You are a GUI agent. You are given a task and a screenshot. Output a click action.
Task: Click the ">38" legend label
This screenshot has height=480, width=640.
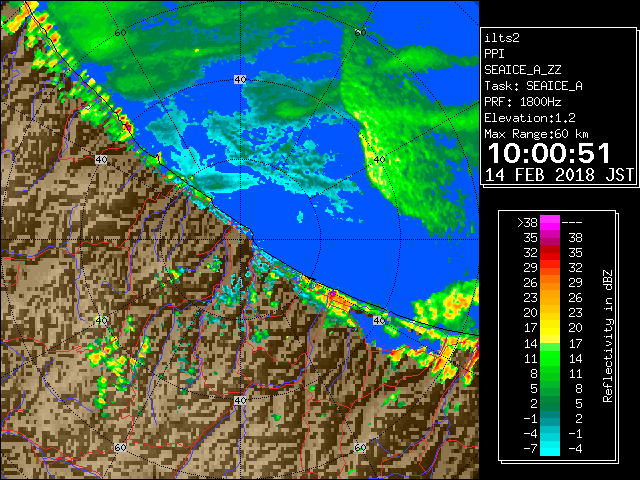click(527, 223)
